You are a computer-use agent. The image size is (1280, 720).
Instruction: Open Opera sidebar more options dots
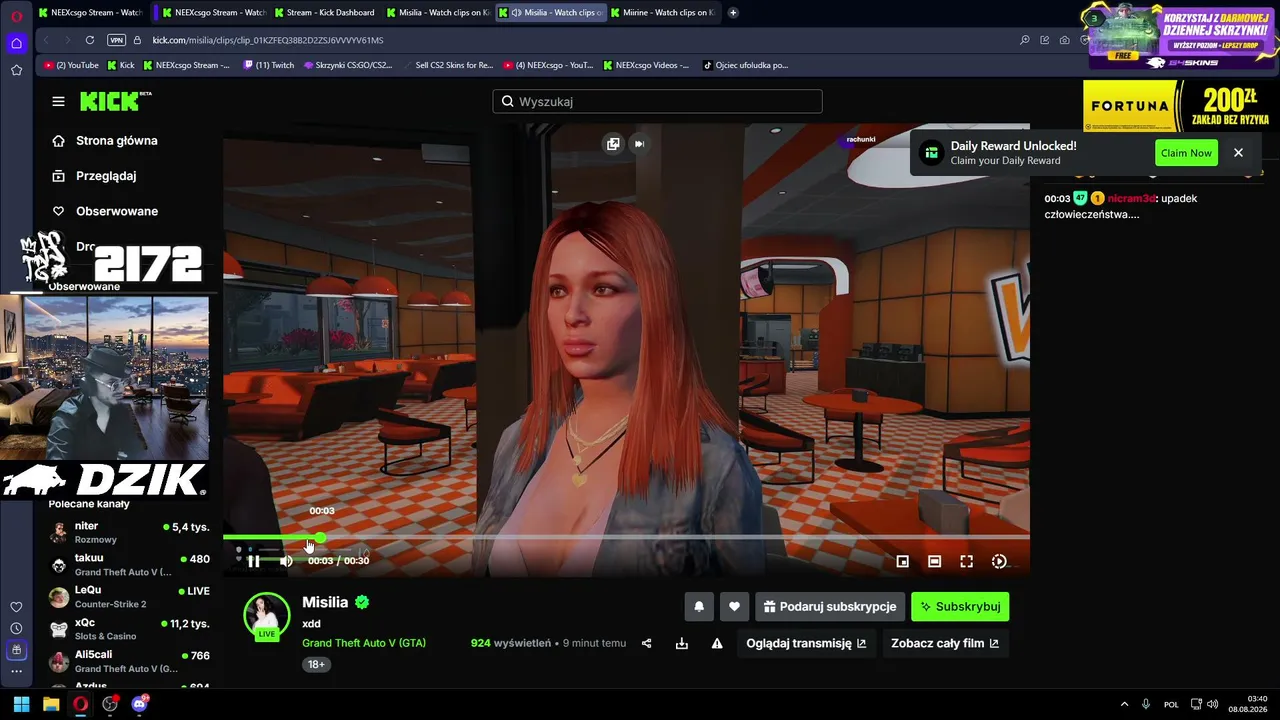16,671
